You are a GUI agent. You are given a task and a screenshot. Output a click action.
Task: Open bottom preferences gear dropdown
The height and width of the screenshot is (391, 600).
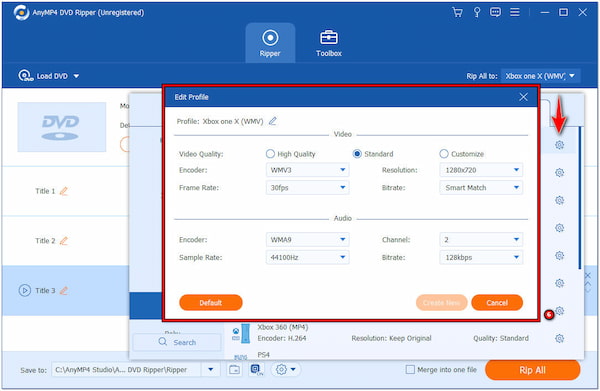point(285,370)
